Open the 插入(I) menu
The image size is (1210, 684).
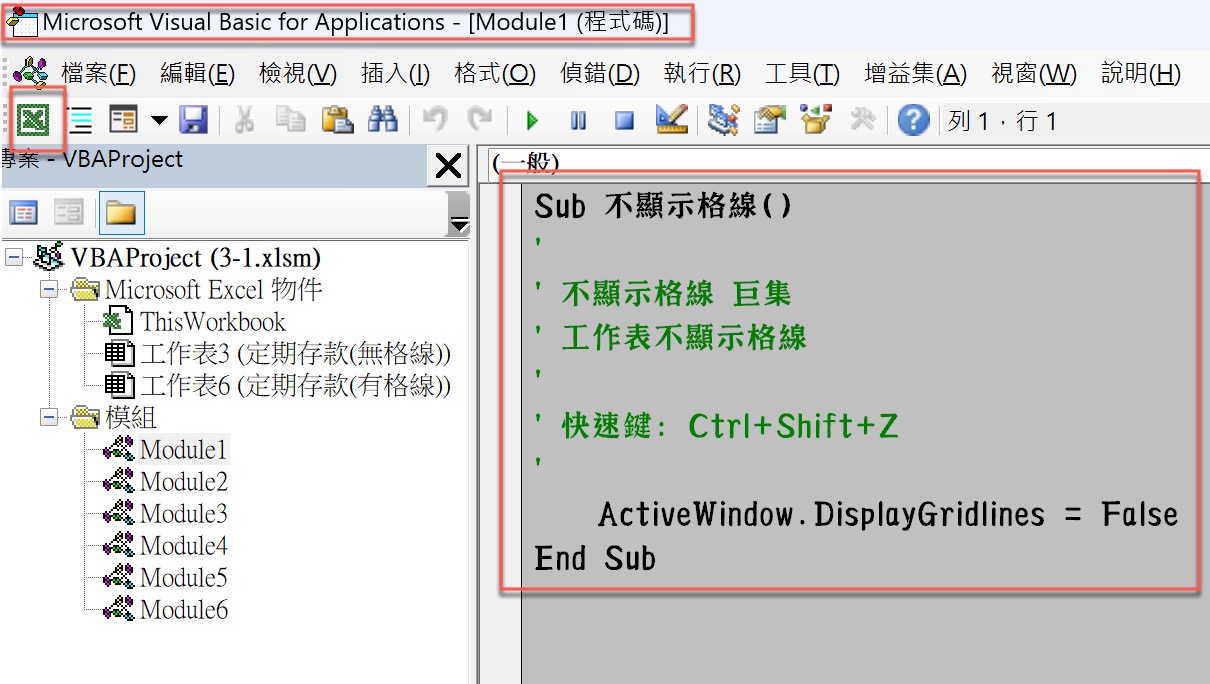pyautogui.click(x=395, y=73)
